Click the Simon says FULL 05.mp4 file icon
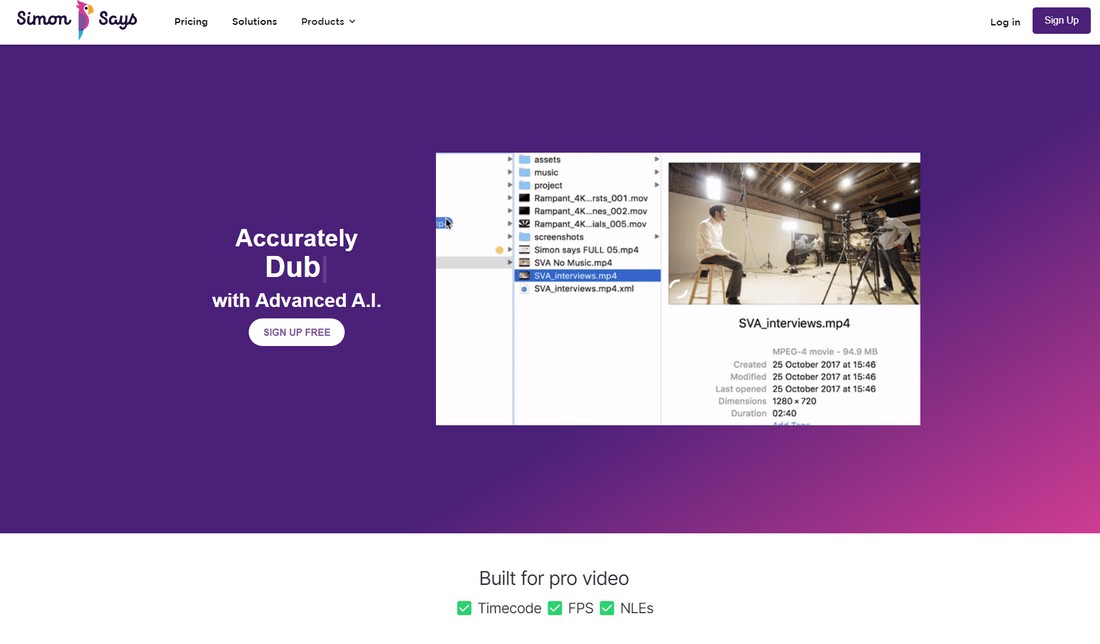This screenshot has height=644, width=1100. (524, 250)
